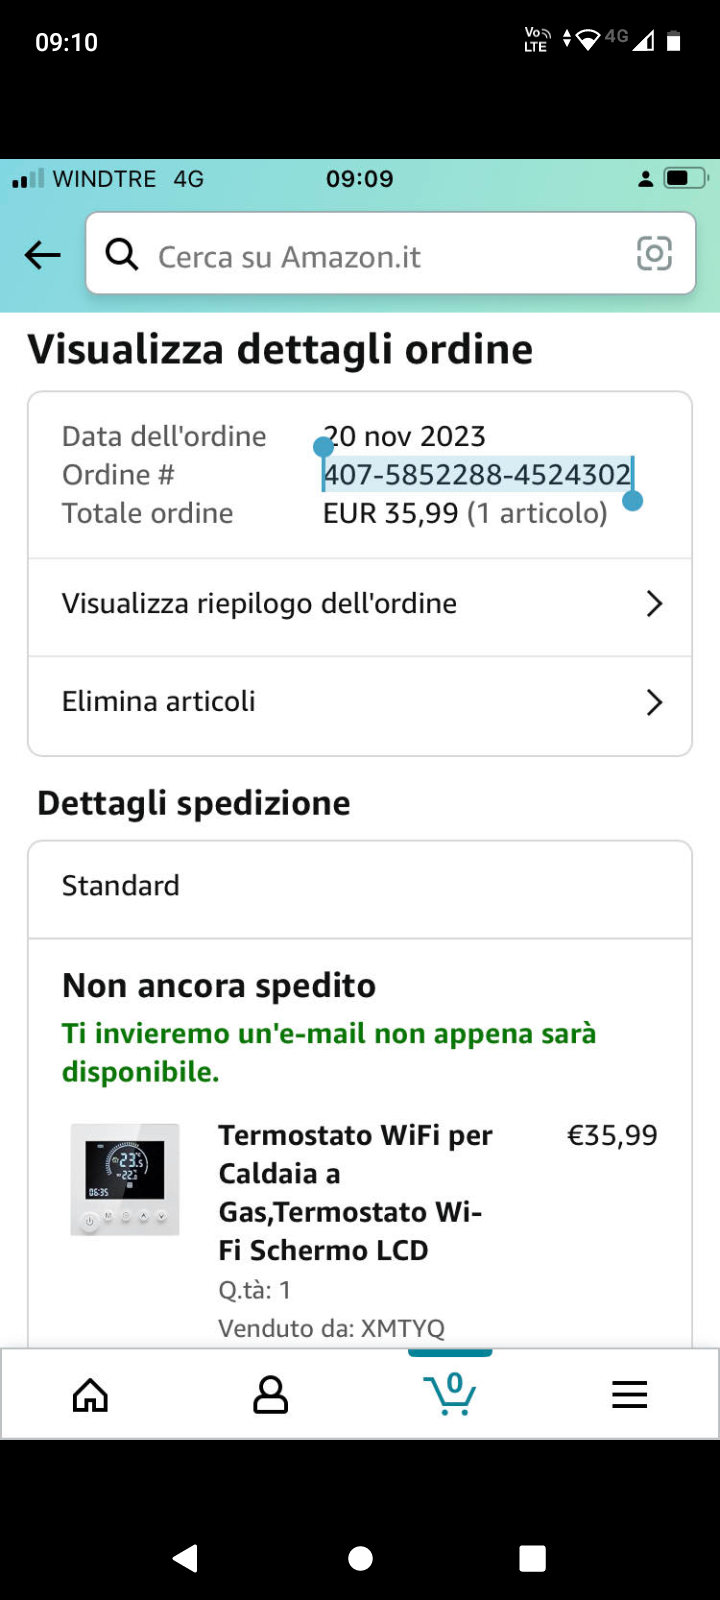Tap the Android back navigation button
The height and width of the screenshot is (1600, 720).
(186, 1558)
